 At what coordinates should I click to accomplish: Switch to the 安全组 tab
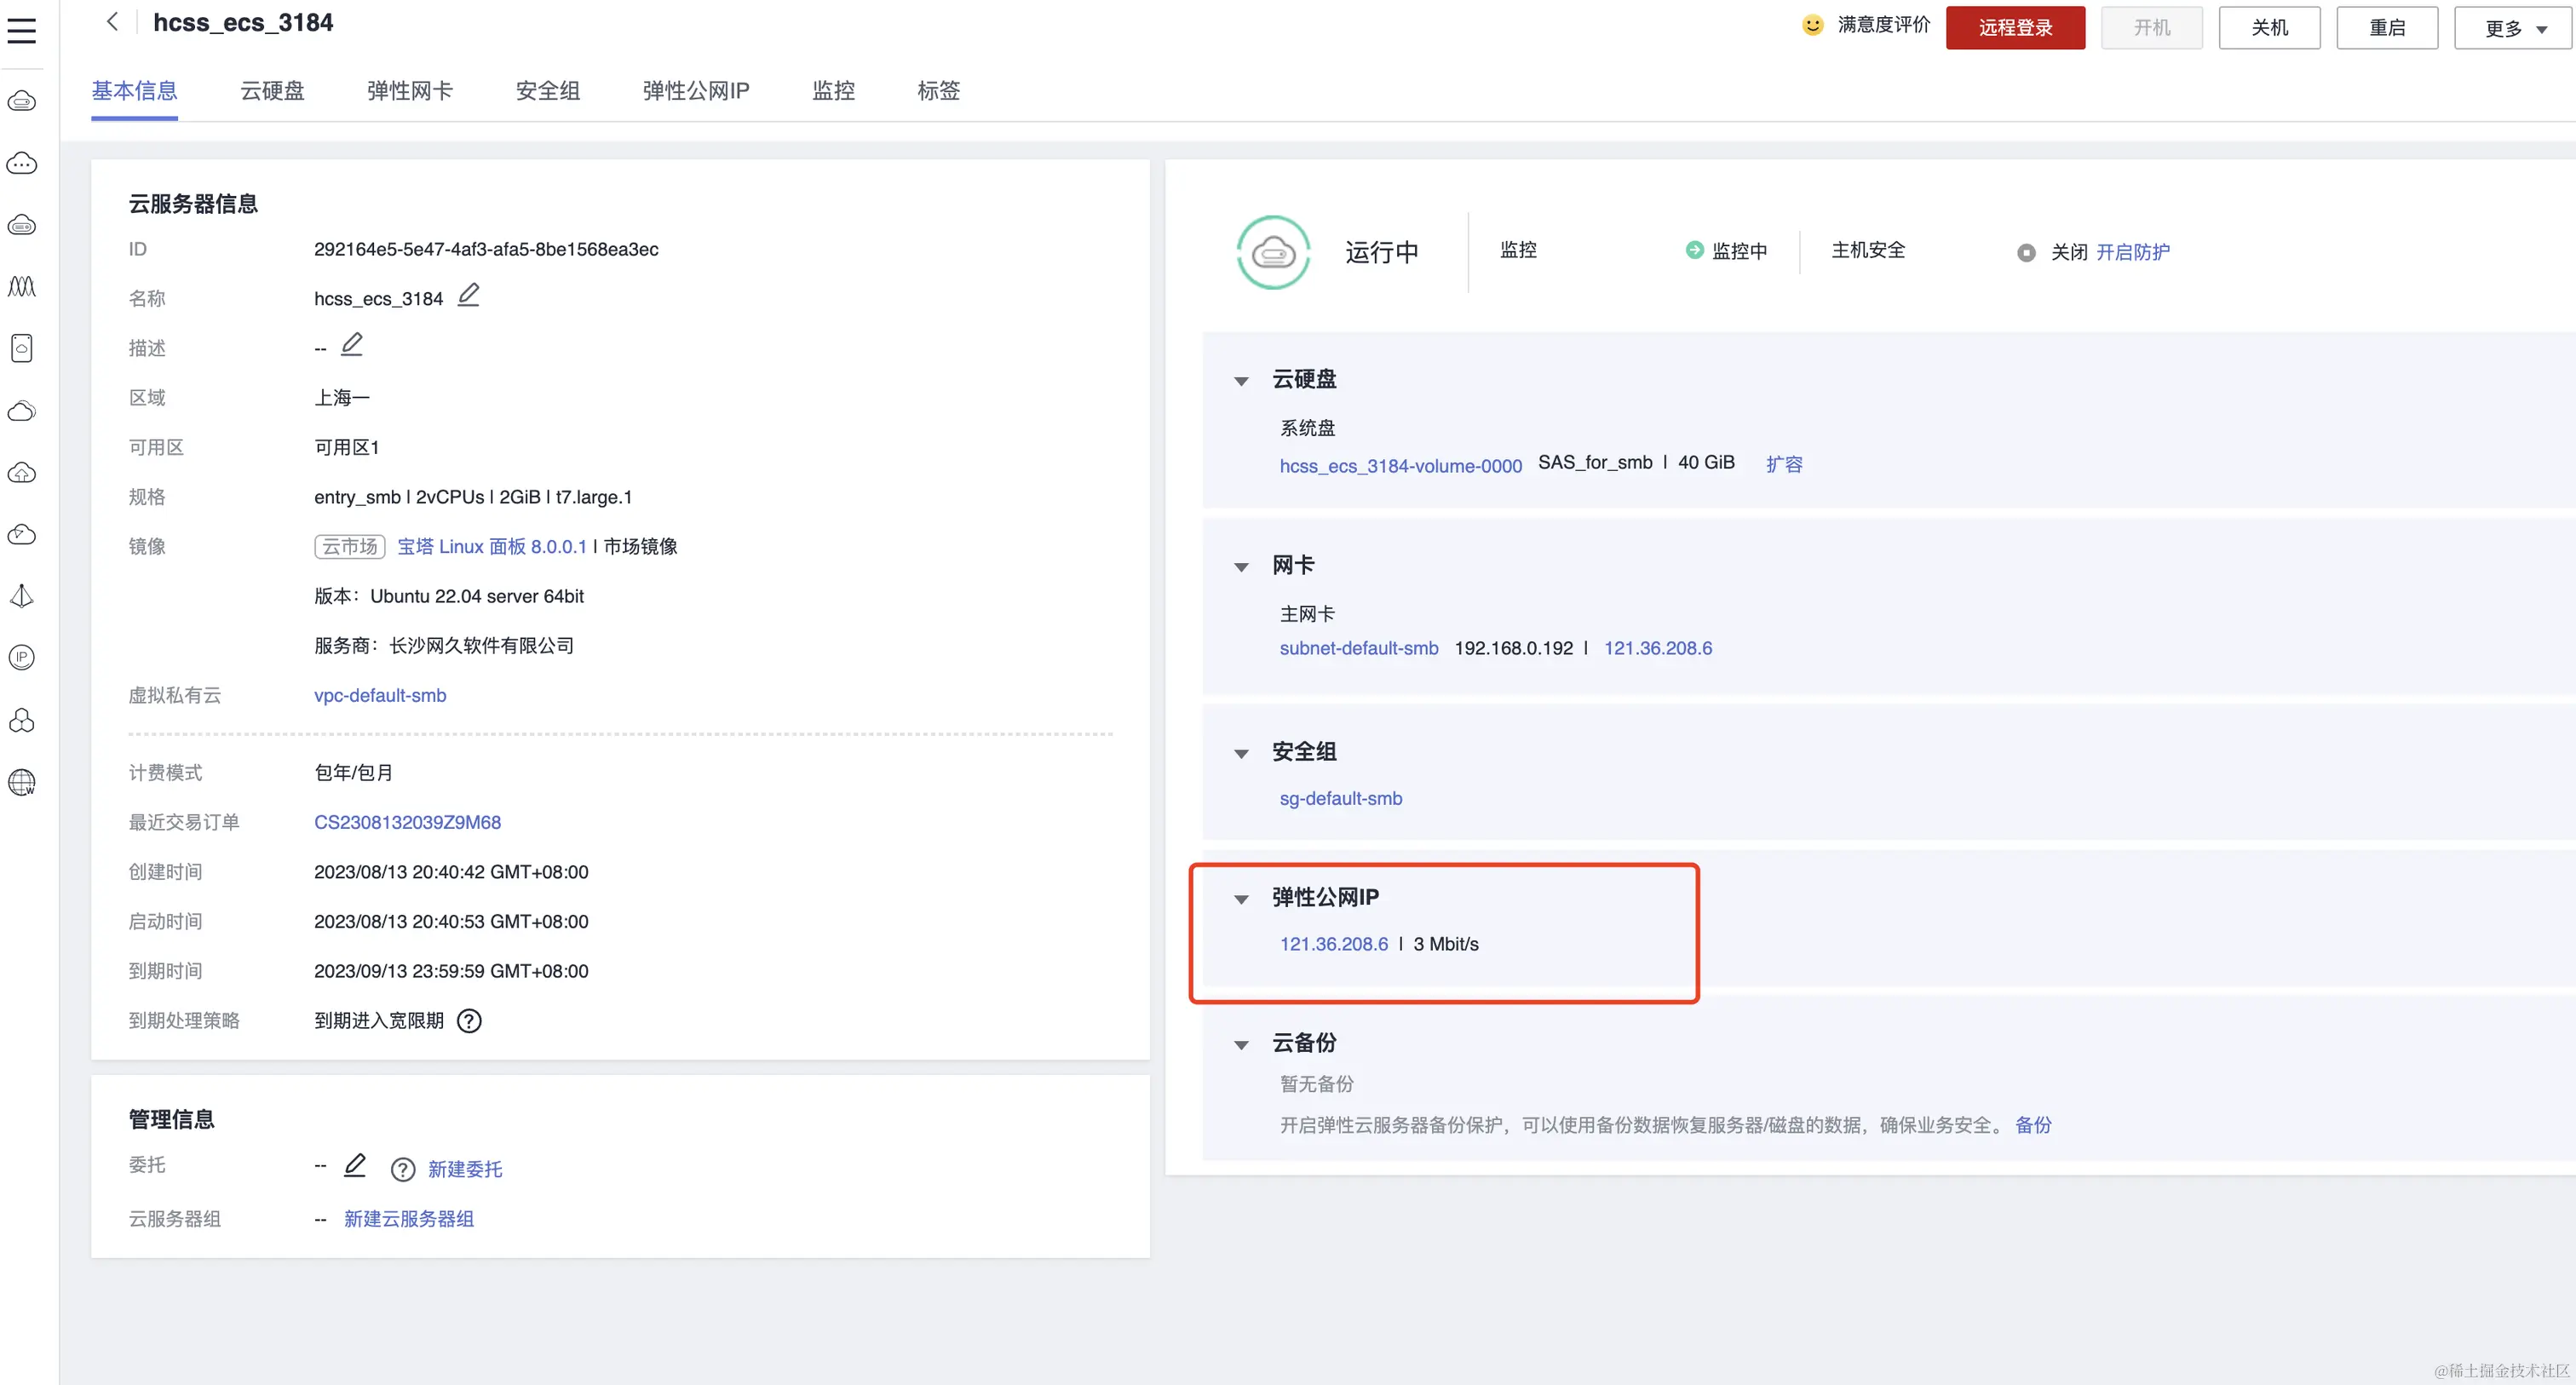(x=547, y=91)
